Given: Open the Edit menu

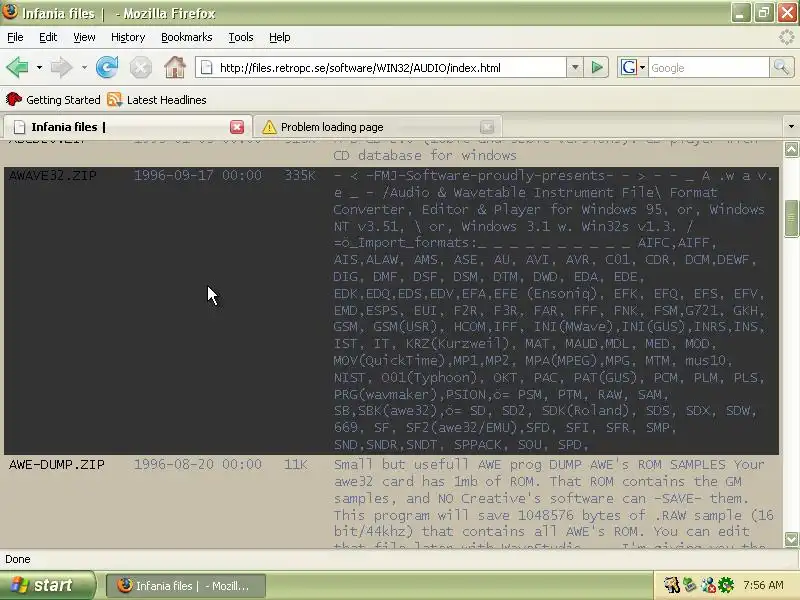Looking at the screenshot, I should 48,37.
